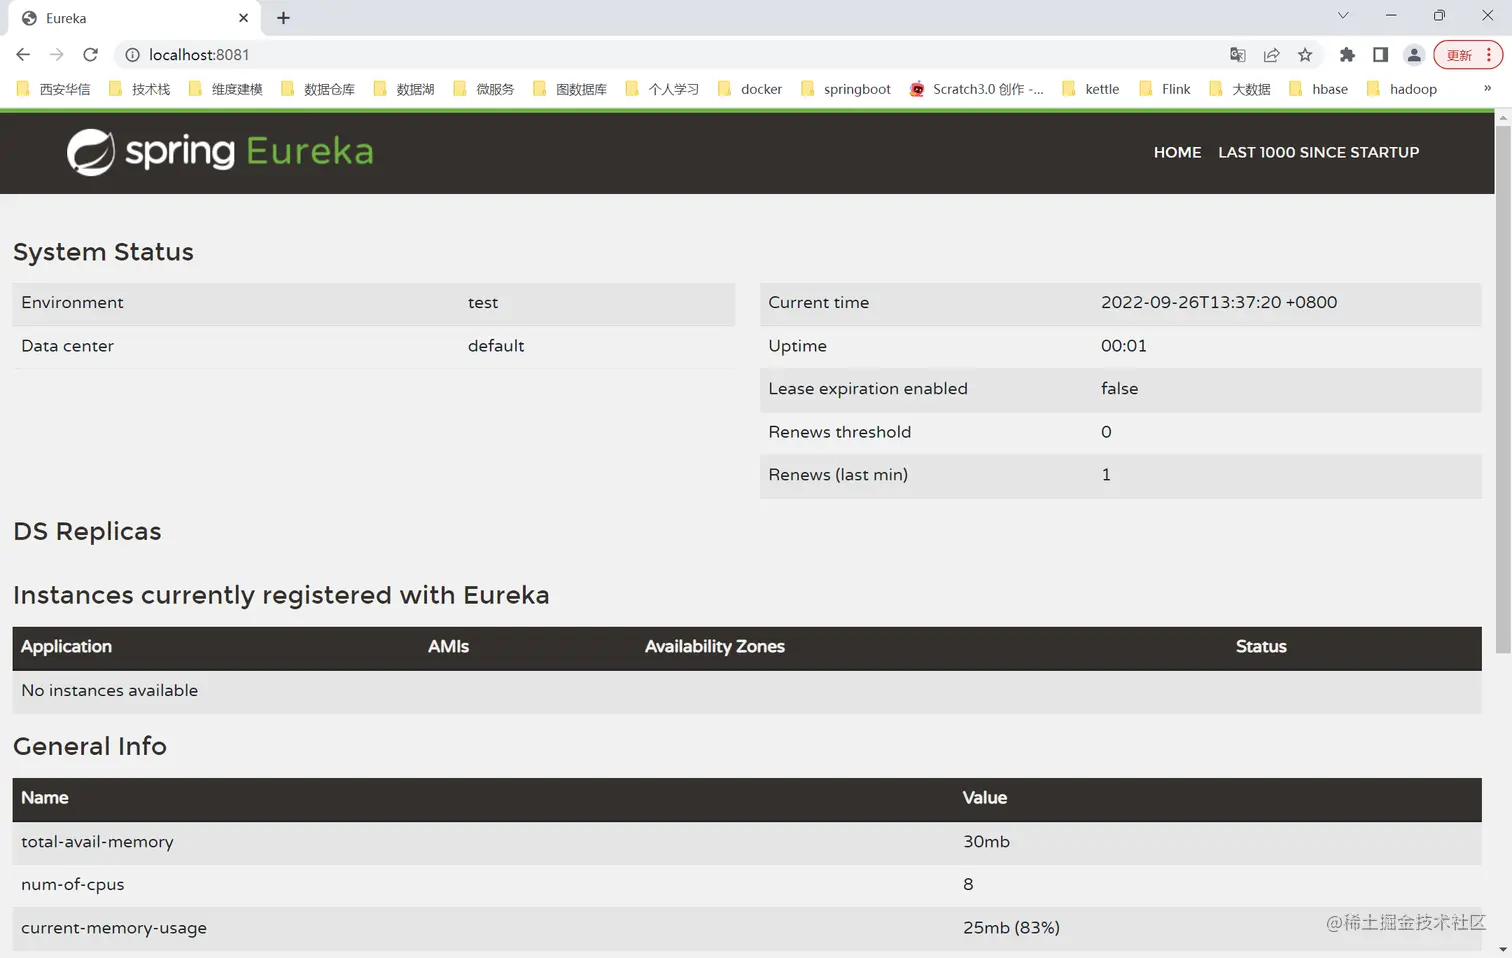Open the kettle bookmark folder

pos(1091,89)
